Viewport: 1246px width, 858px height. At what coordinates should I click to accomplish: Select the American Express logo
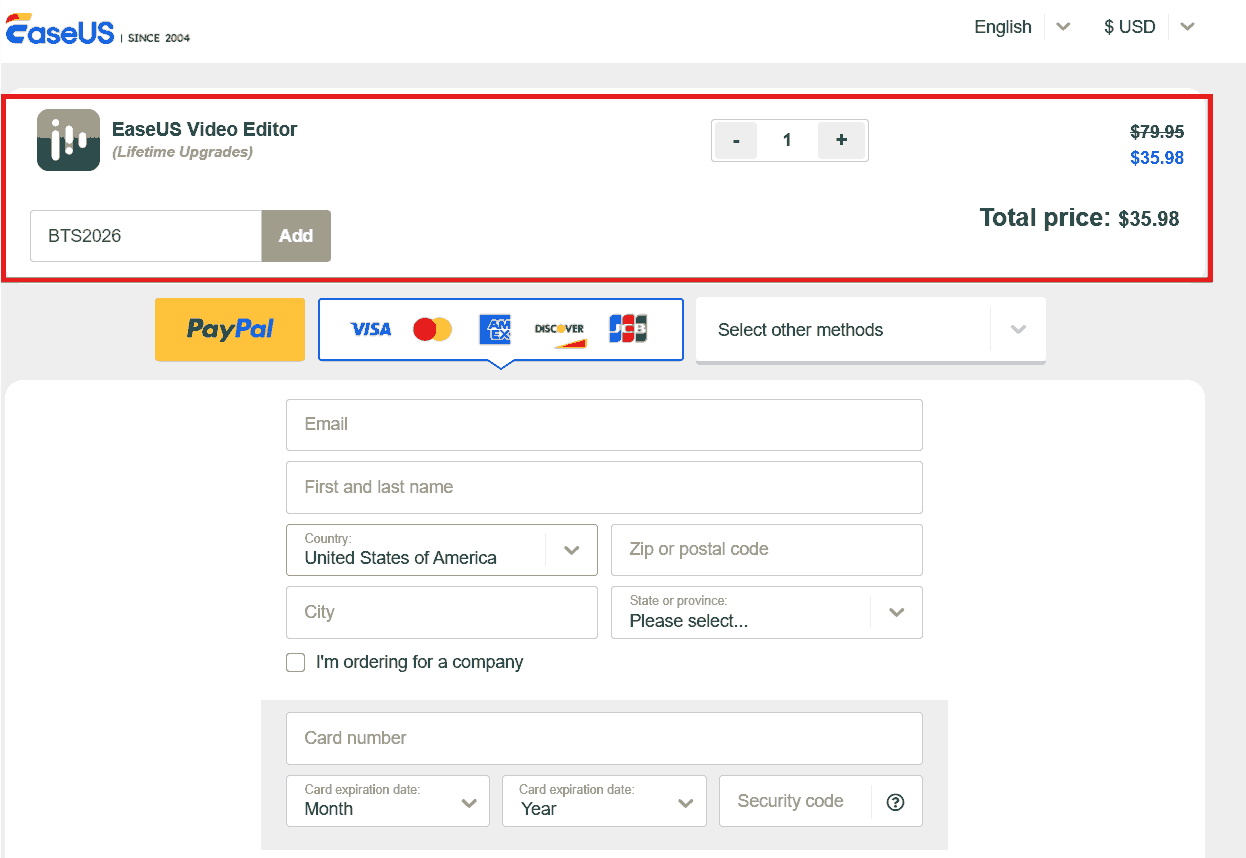point(495,329)
